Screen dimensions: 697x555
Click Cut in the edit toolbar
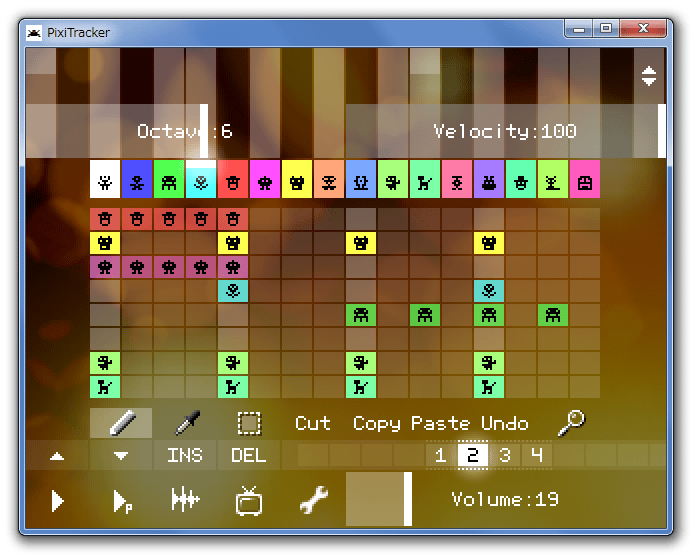(313, 423)
